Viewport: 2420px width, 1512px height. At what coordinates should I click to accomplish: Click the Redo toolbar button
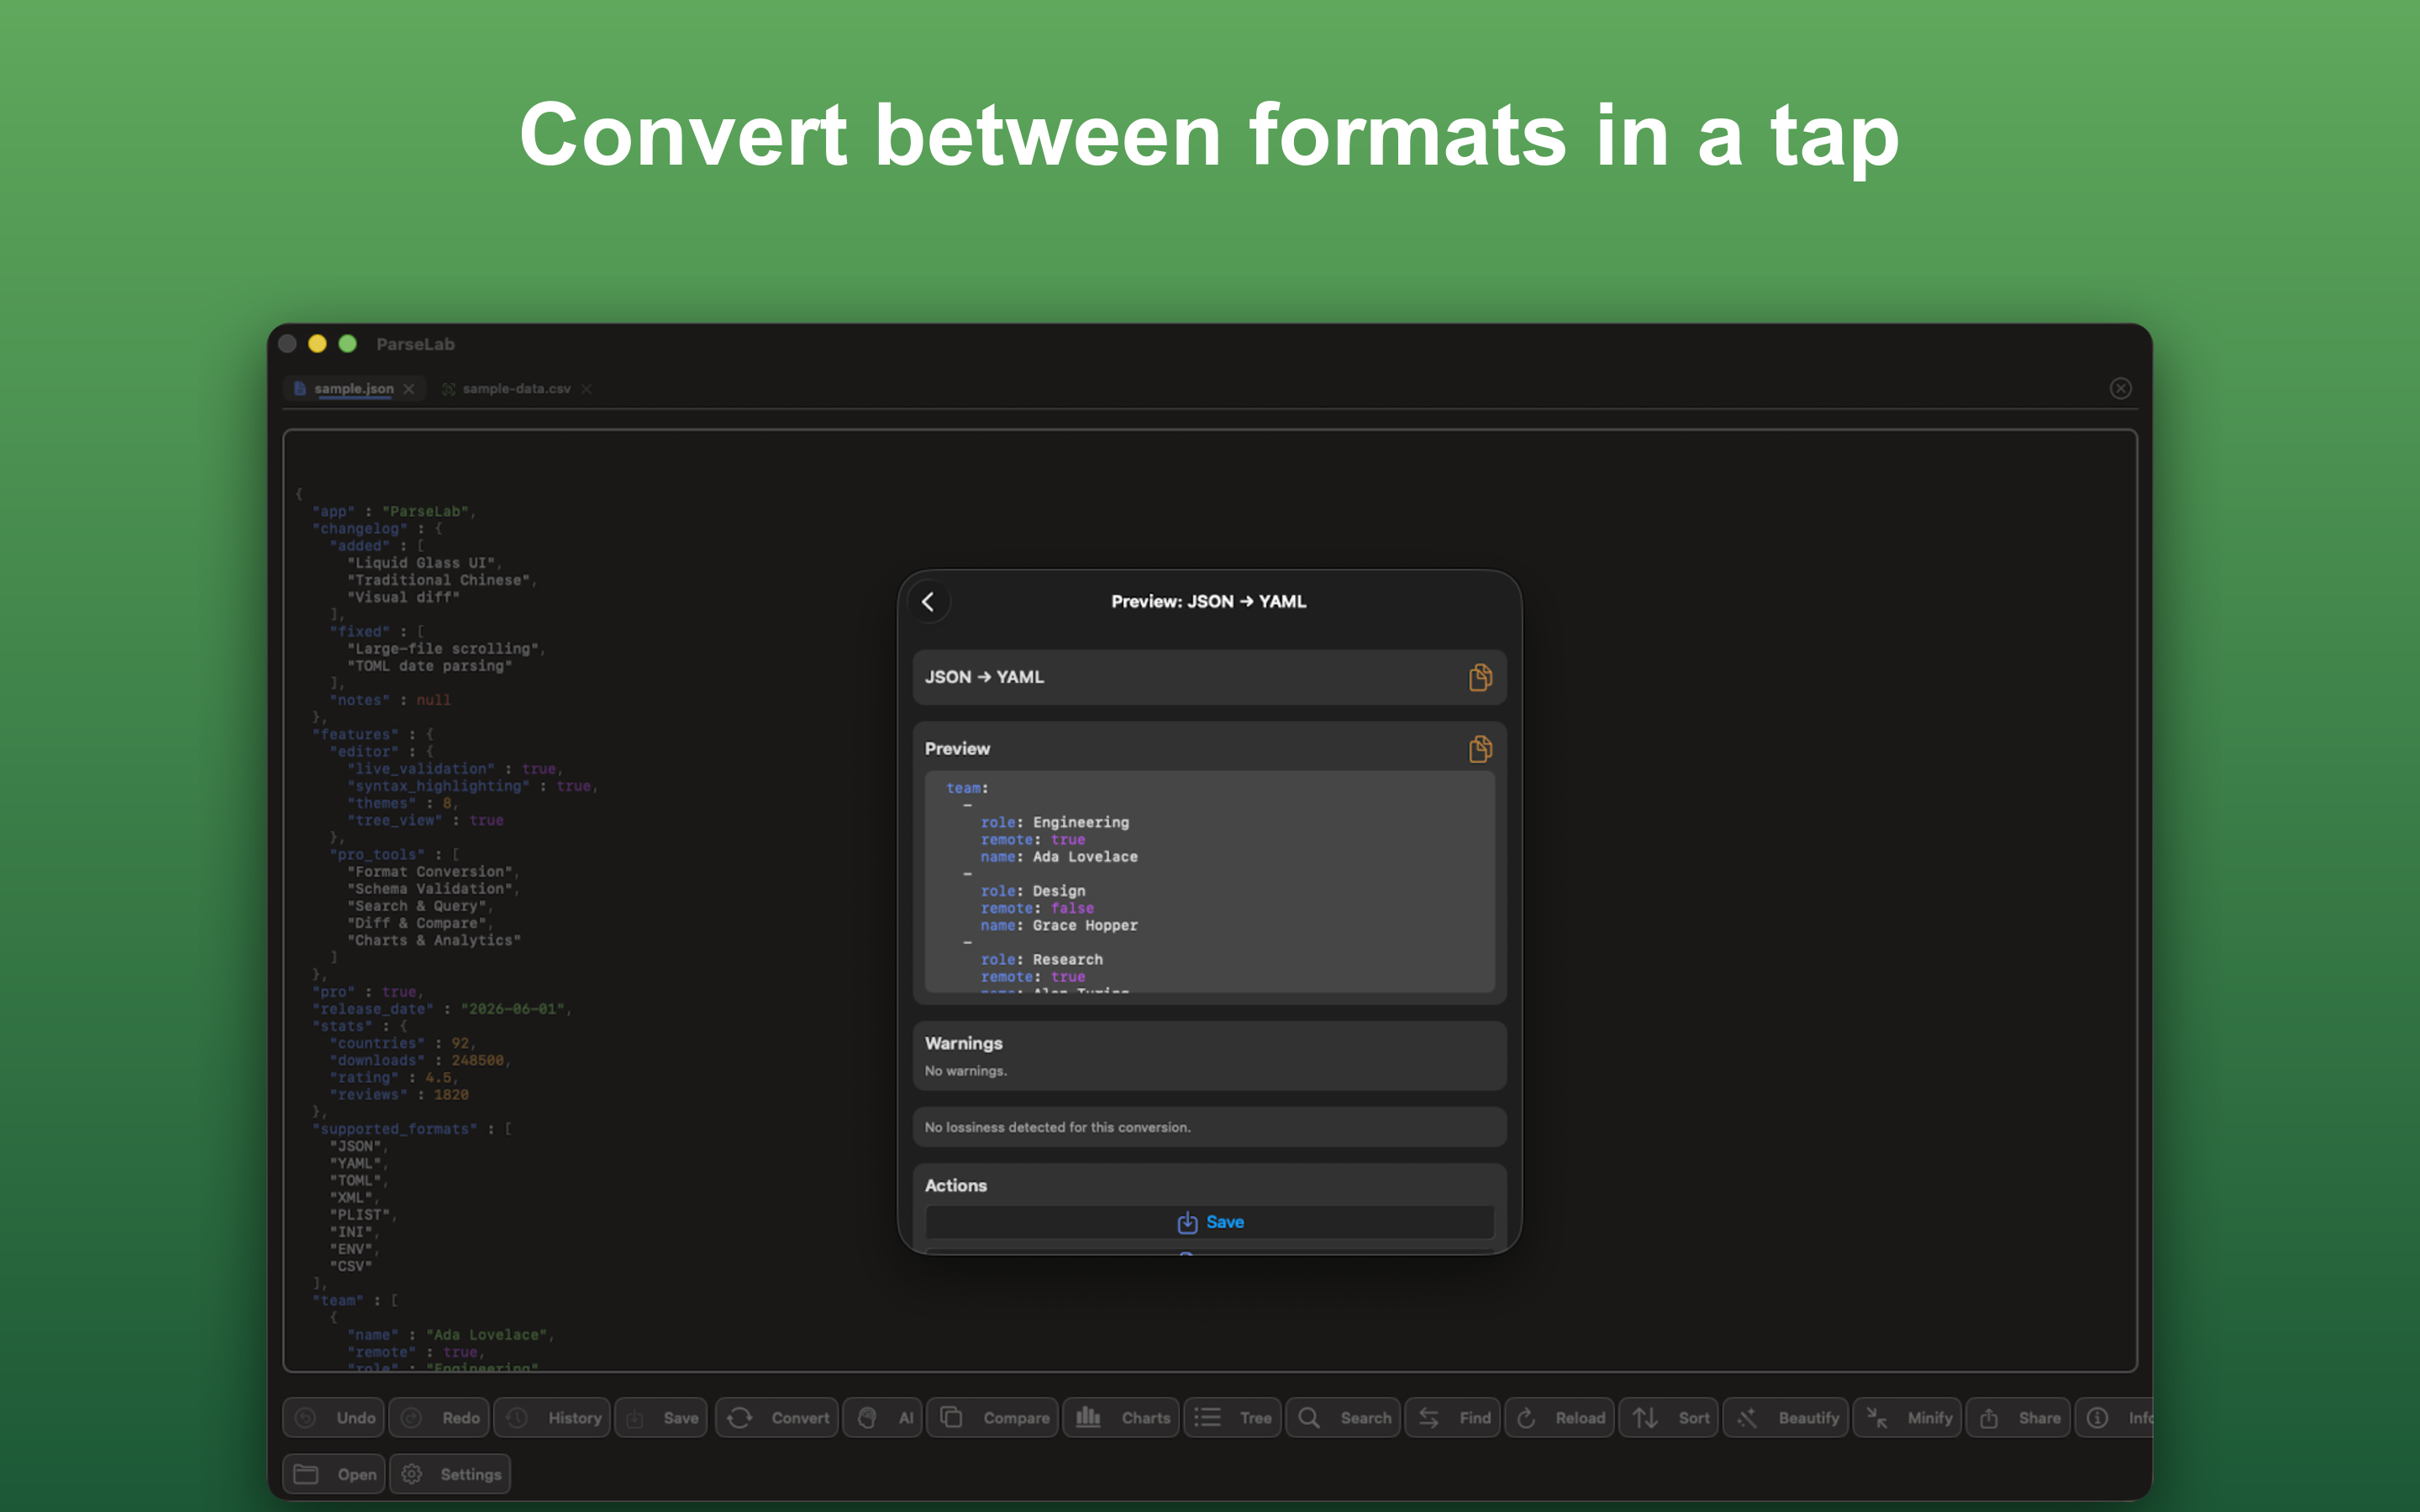tap(439, 1418)
